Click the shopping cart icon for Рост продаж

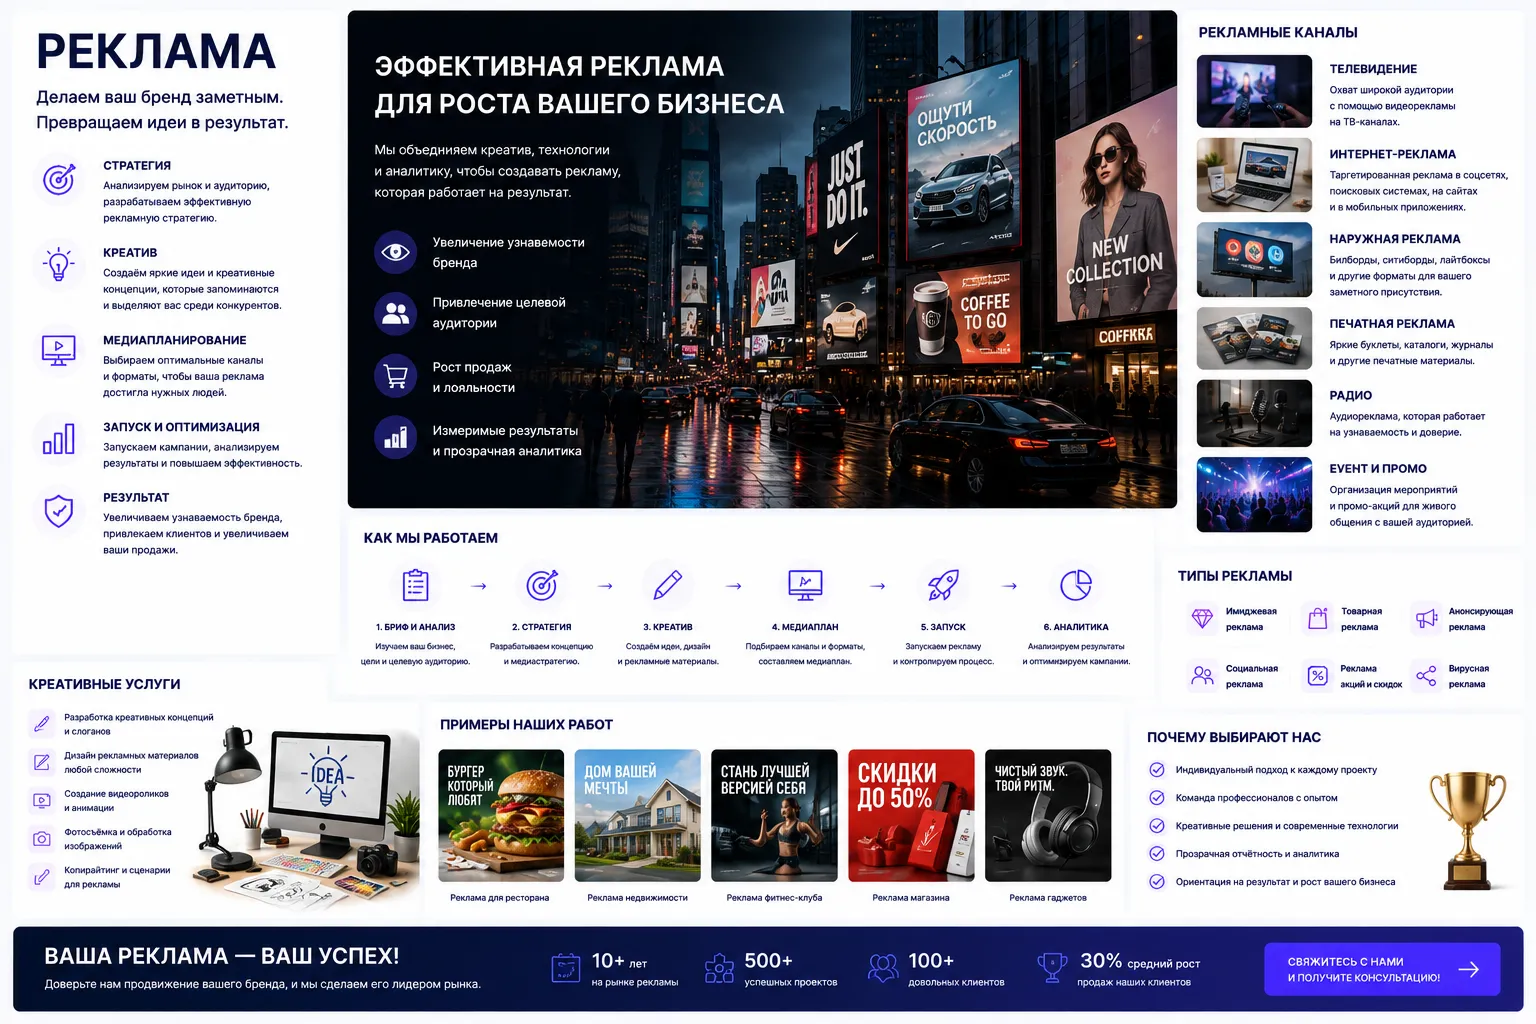coord(396,377)
